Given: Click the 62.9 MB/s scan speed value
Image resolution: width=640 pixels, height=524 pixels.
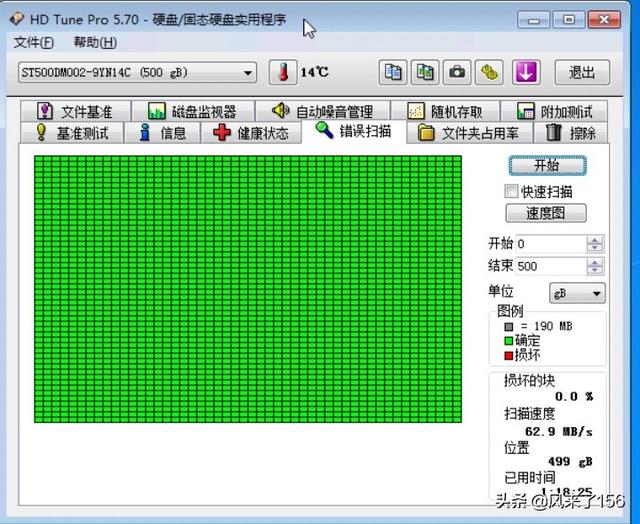Looking at the screenshot, I should 559,431.
